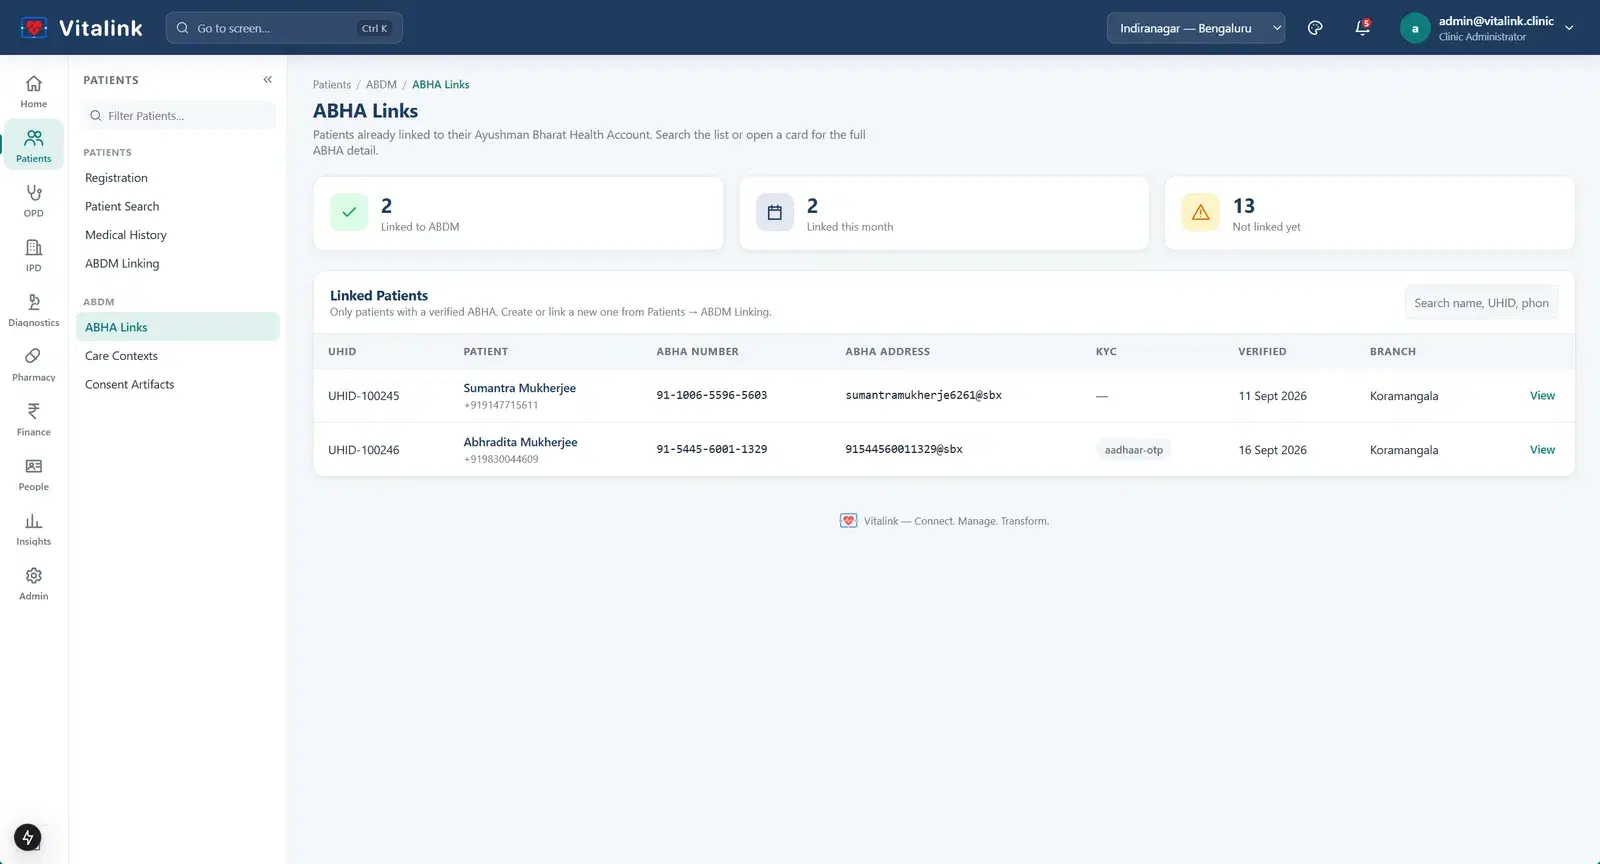The image size is (1600, 864).
Task: Focus the linked patients search field
Action: coord(1481,303)
